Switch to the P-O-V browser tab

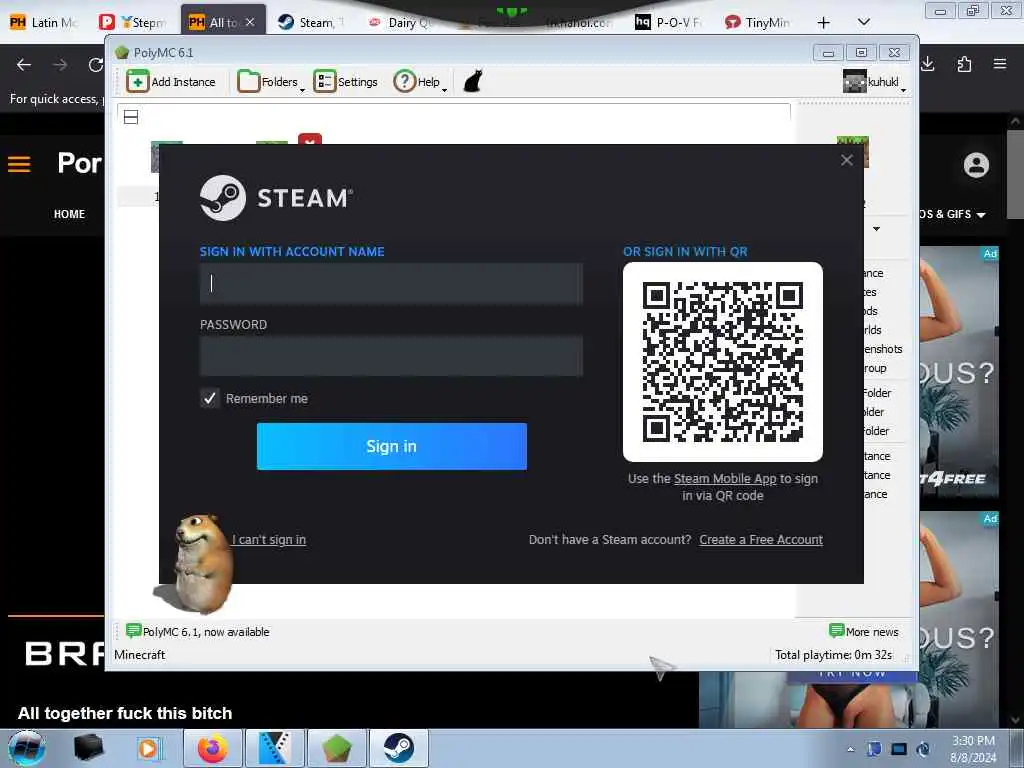tap(669, 22)
